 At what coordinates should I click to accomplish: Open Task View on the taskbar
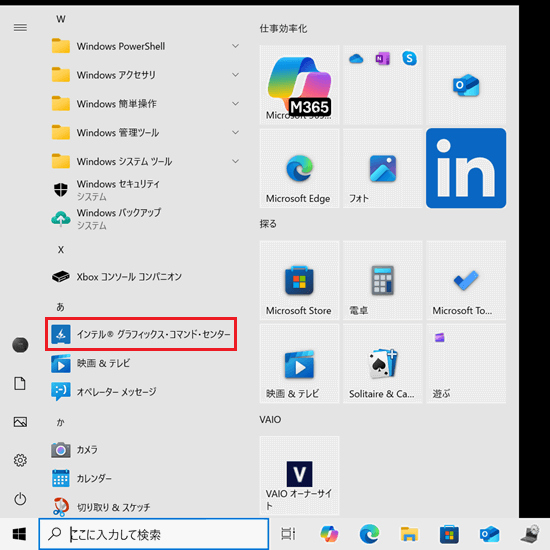tap(288, 534)
